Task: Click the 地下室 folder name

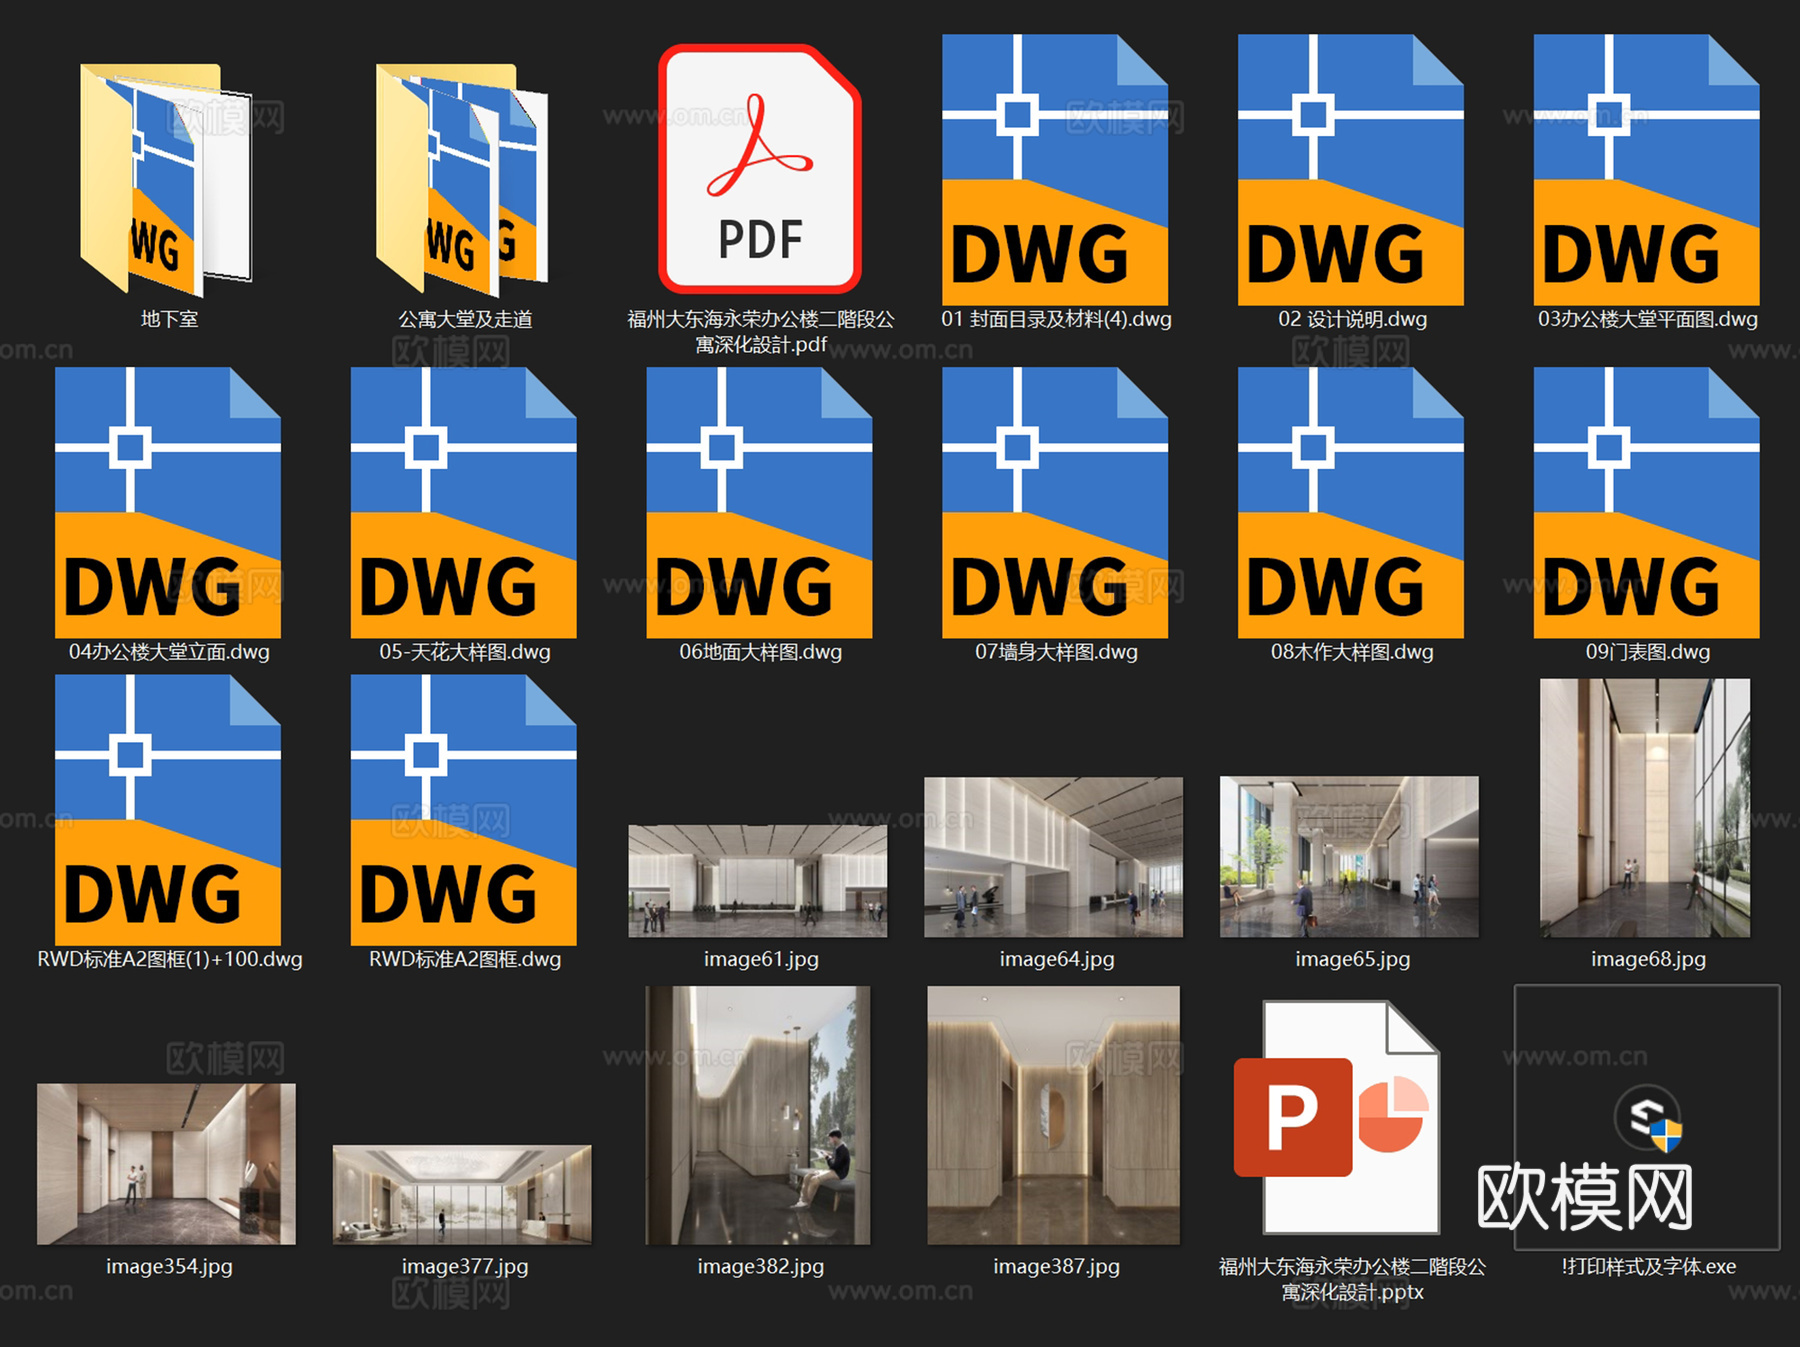Action: [x=169, y=319]
